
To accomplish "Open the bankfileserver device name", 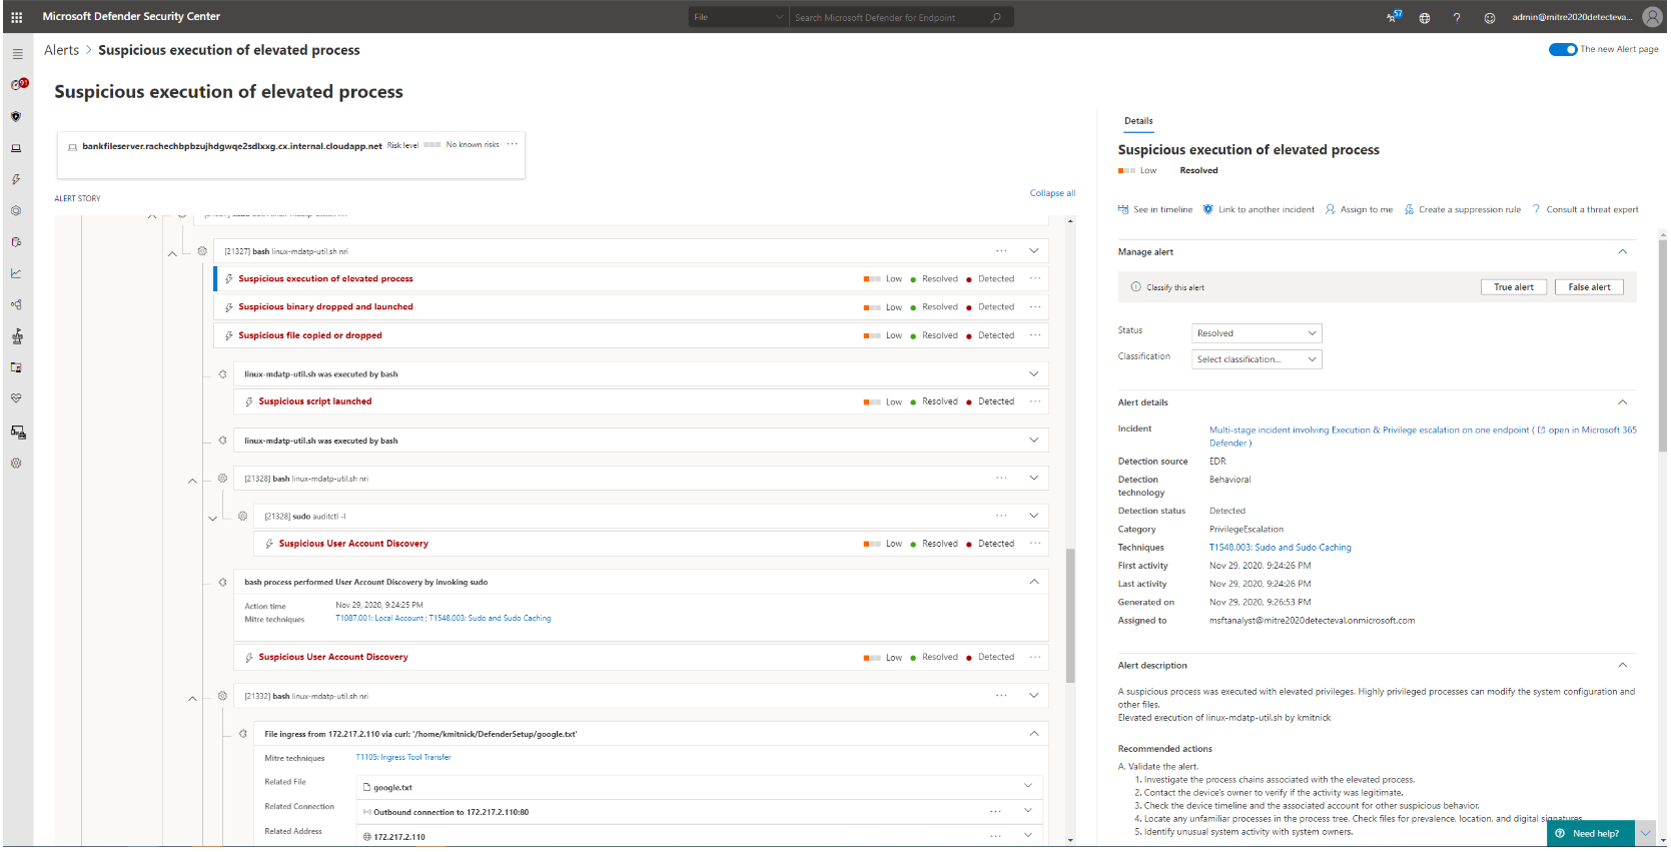I will pyautogui.click(x=232, y=146).
